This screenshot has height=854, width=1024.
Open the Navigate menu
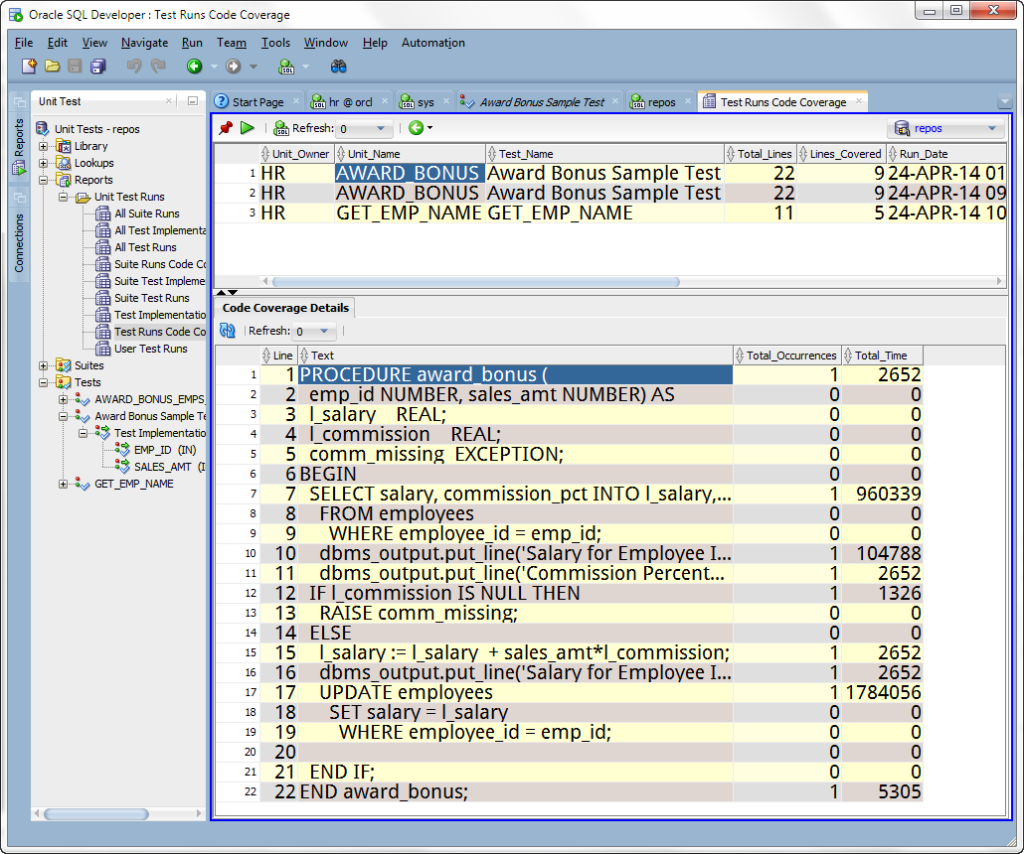pos(144,43)
